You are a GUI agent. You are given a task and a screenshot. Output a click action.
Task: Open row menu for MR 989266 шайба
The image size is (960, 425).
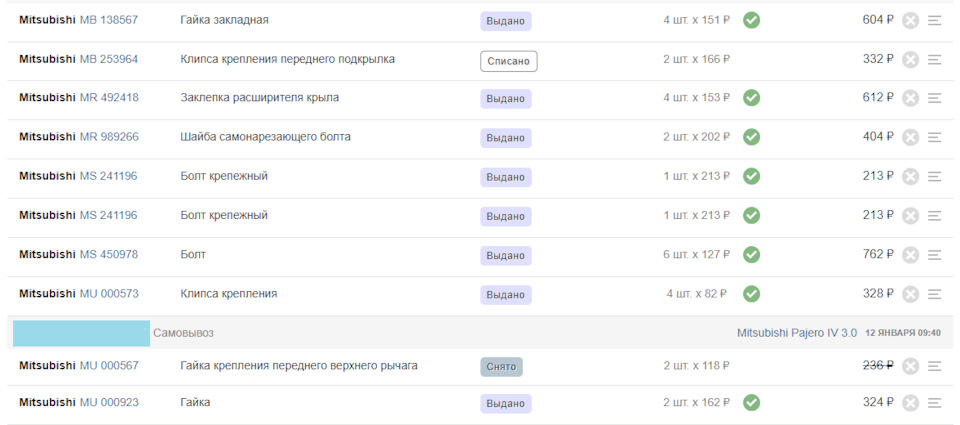(x=935, y=137)
